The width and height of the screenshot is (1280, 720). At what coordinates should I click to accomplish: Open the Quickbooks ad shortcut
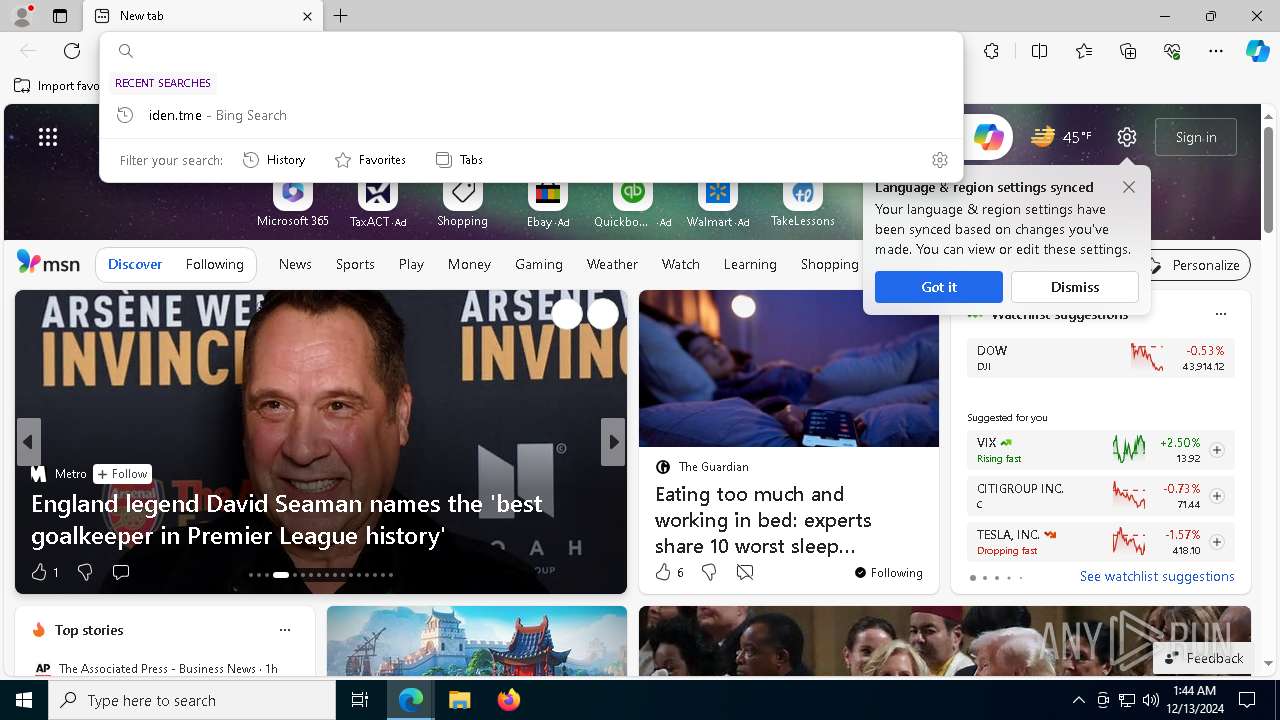click(632, 204)
